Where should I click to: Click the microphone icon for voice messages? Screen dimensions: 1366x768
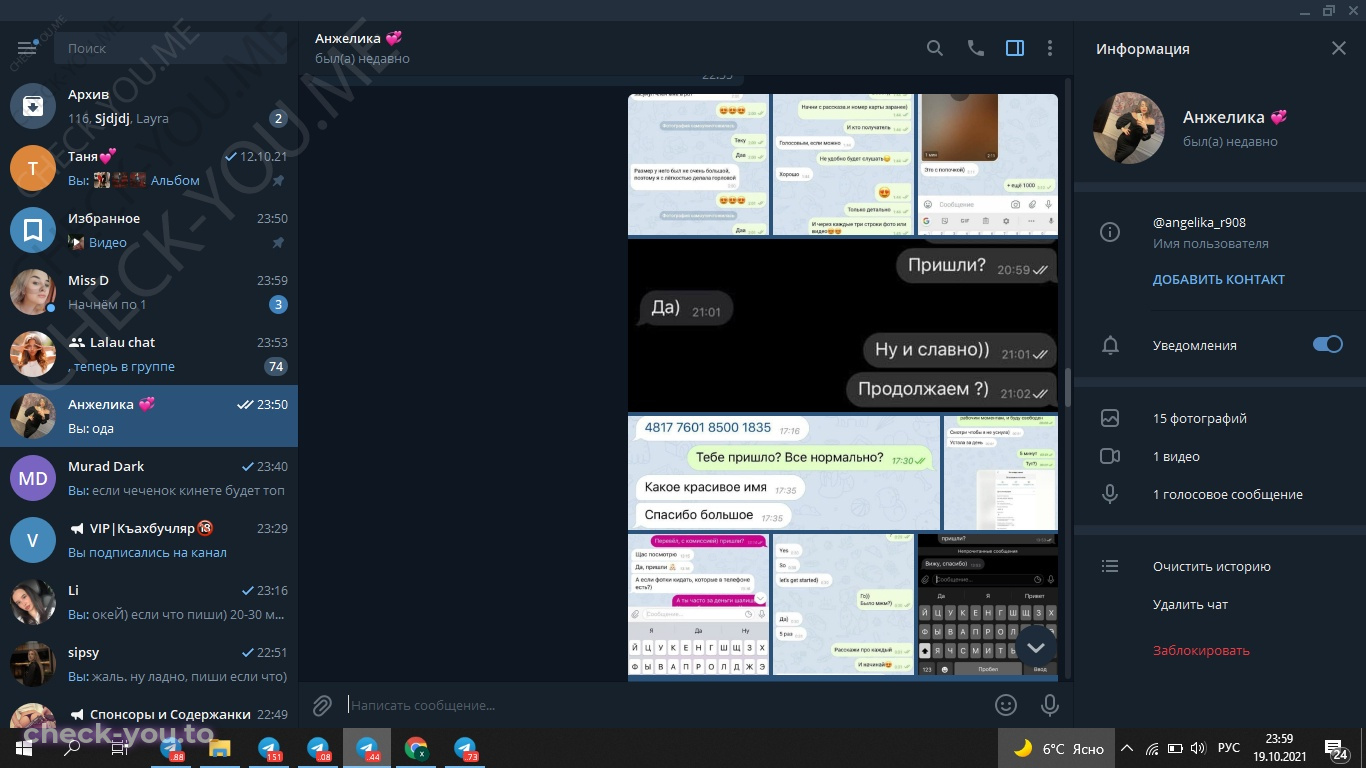tap(1109, 494)
